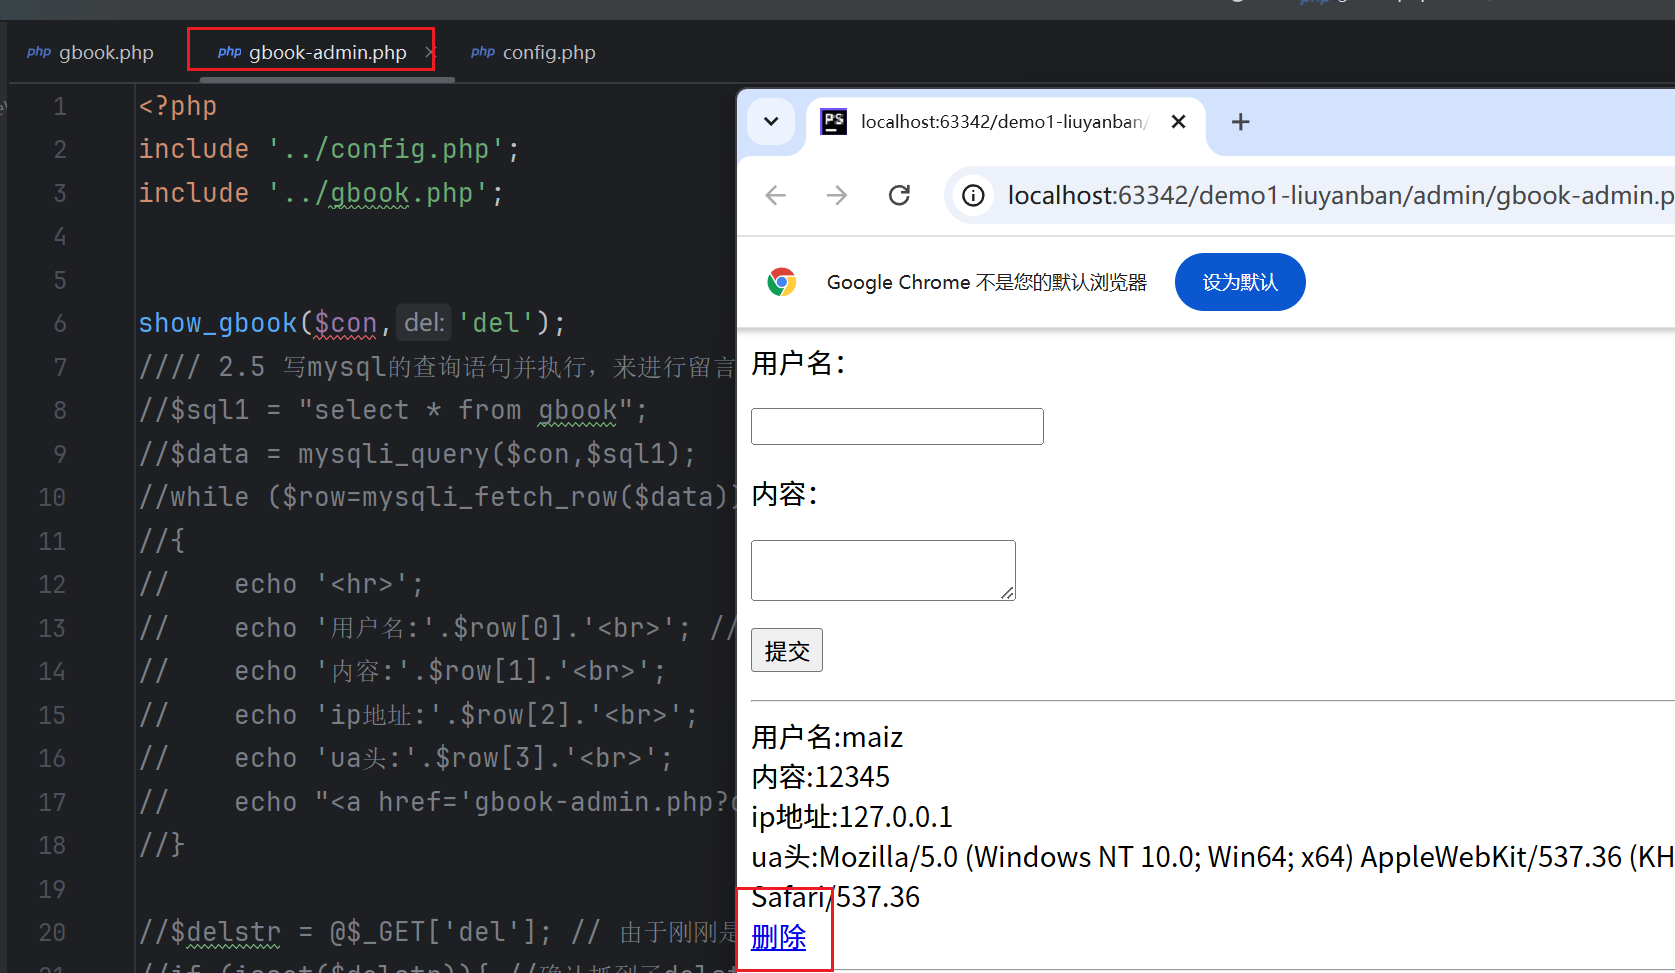This screenshot has width=1675, height=973.
Task: Click the commented $sql1 select statement line
Action: pyautogui.click(x=393, y=410)
